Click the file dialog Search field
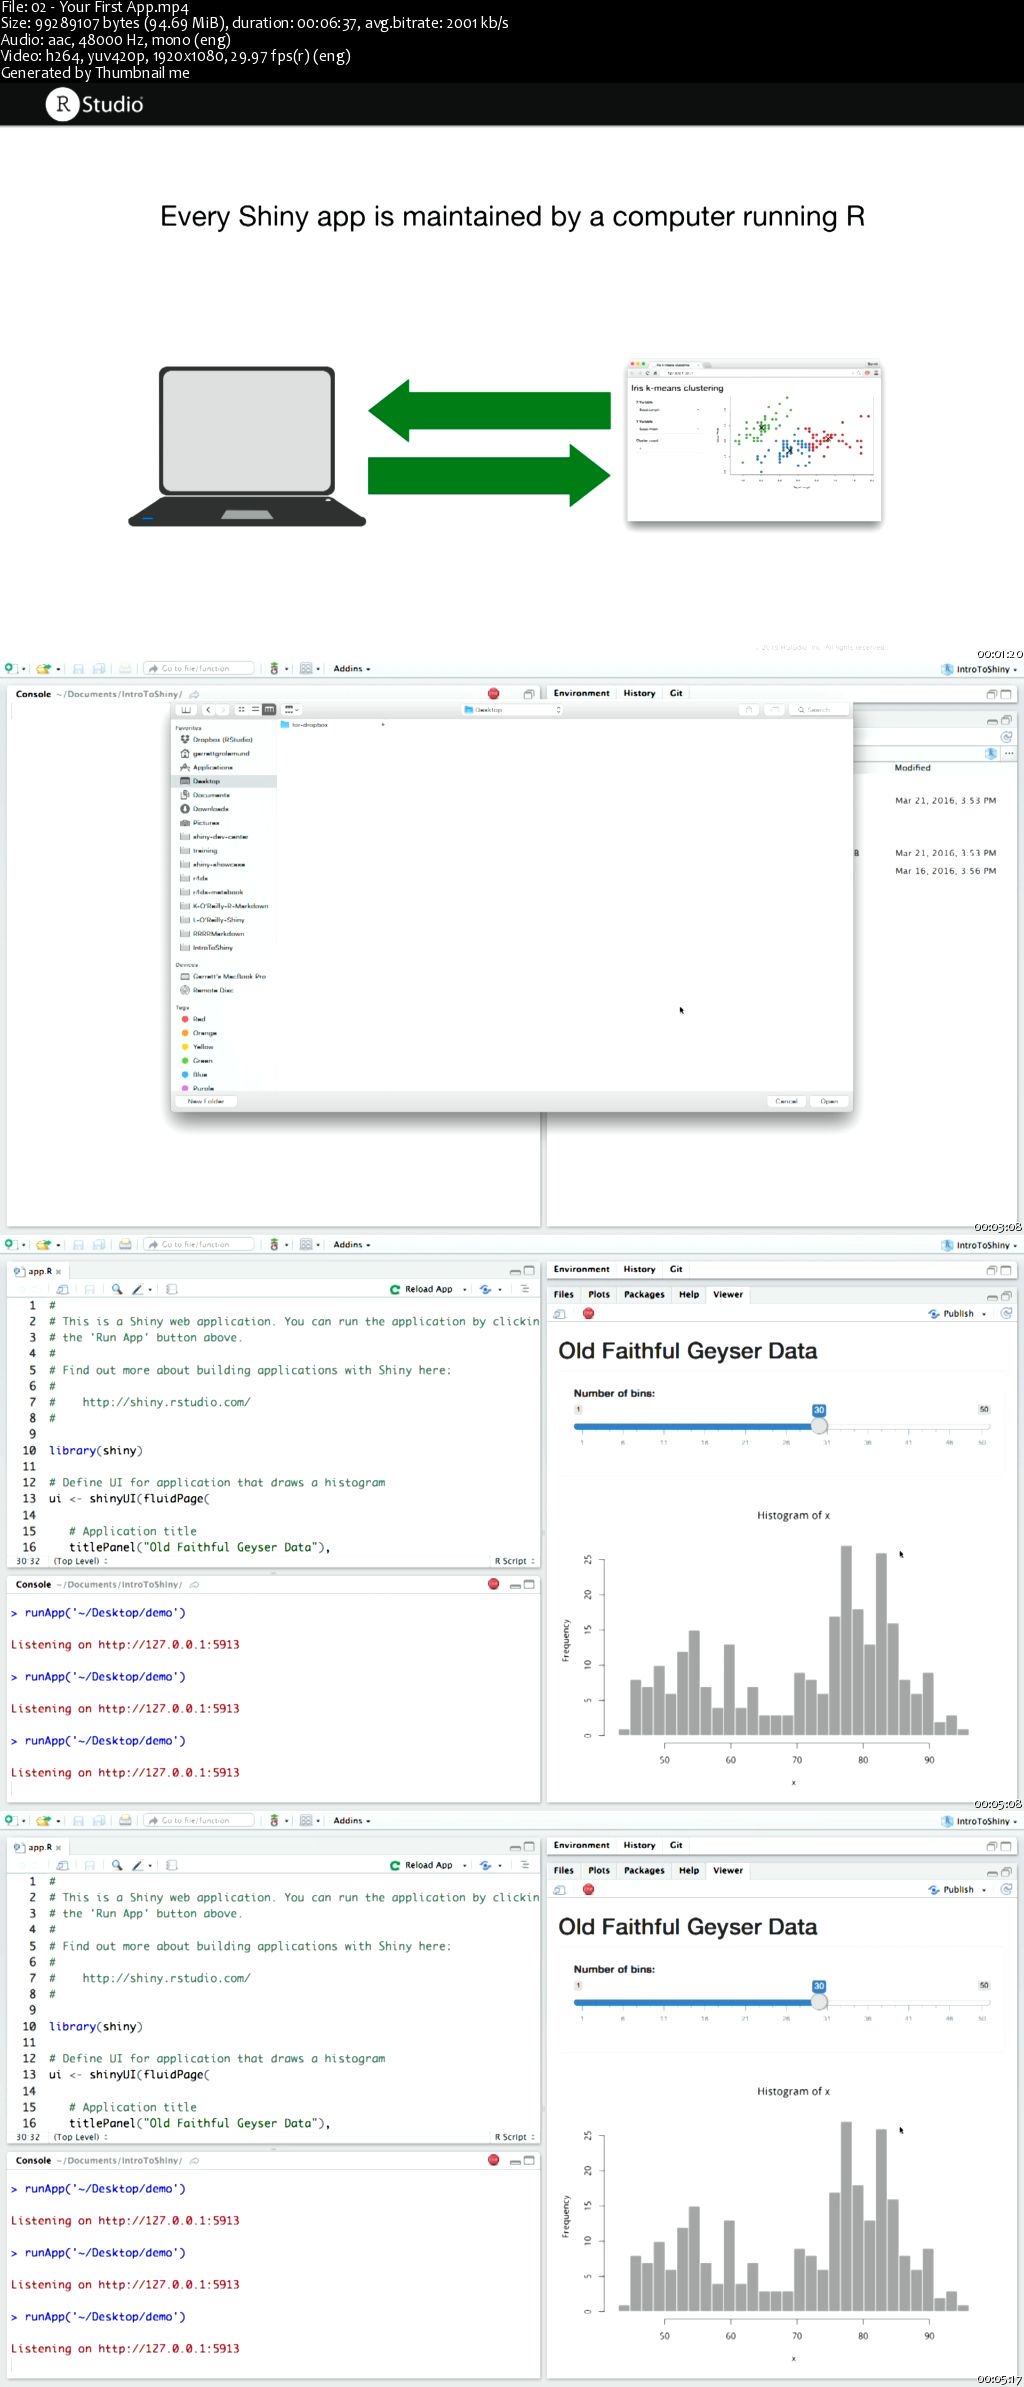1024x2387 pixels. pos(818,709)
